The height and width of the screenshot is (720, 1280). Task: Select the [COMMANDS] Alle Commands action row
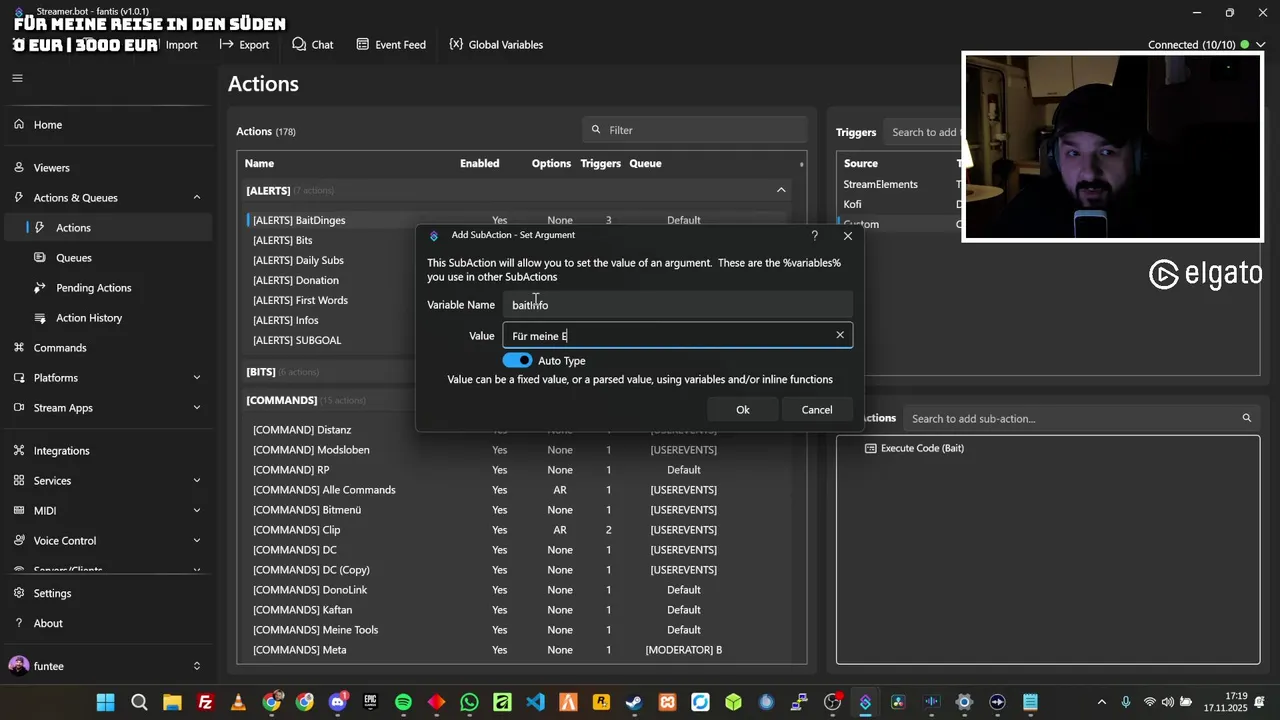[x=516, y=490]
